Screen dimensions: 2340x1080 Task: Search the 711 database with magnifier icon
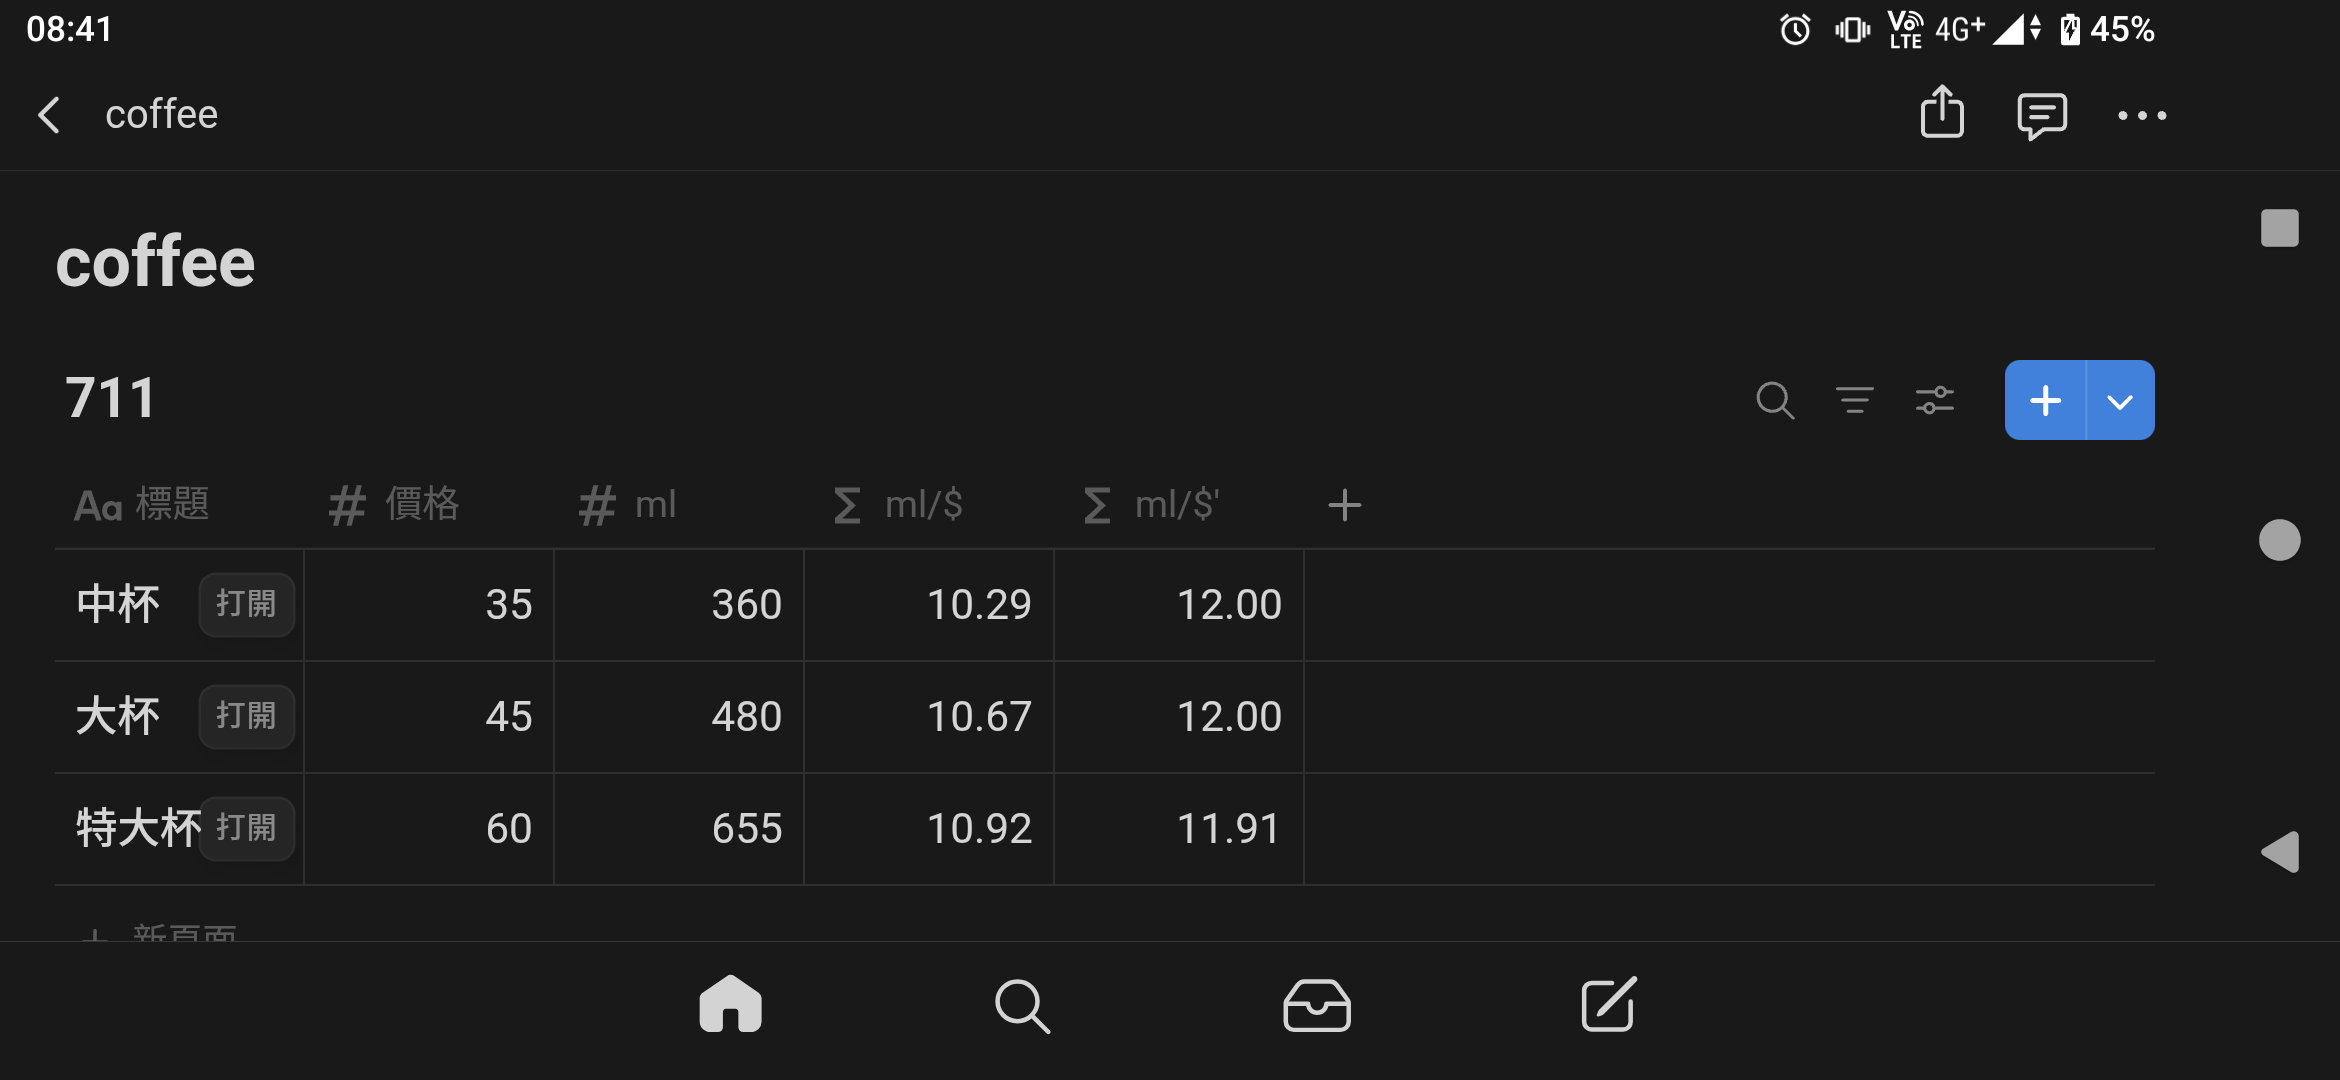(x=1775, y=401)
